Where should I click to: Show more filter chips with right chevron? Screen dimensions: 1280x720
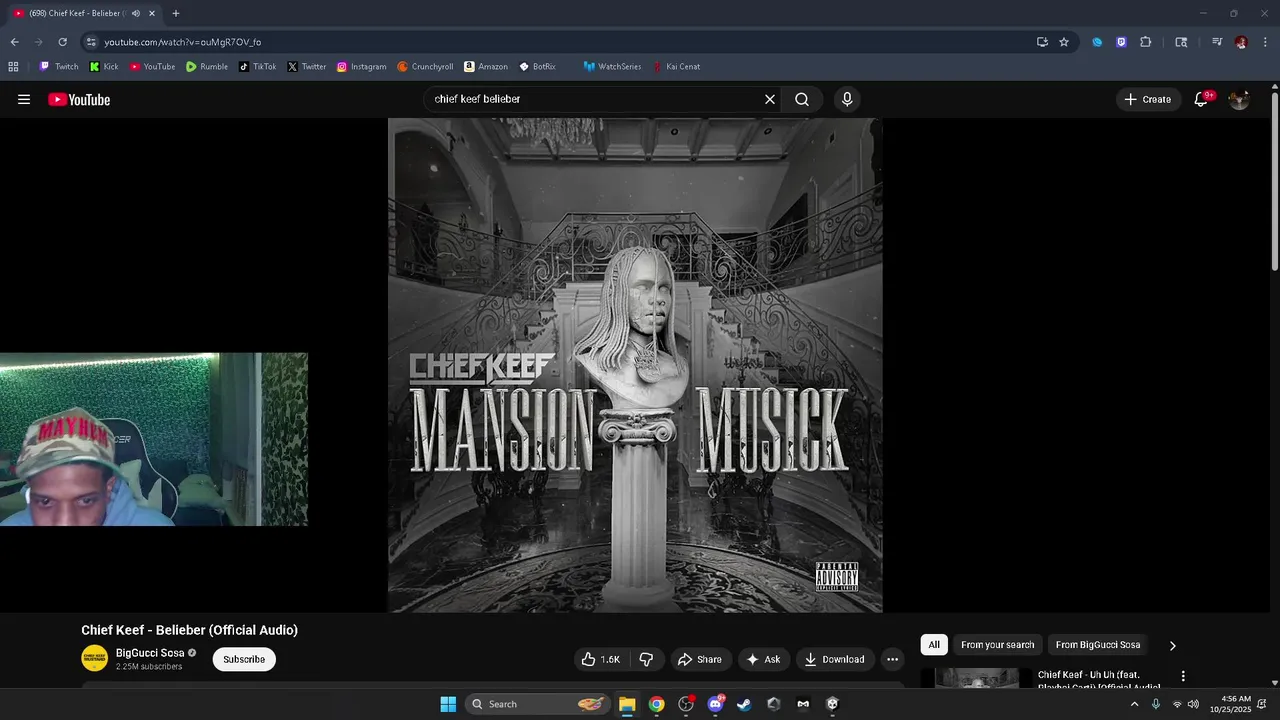coord(1172,645)
